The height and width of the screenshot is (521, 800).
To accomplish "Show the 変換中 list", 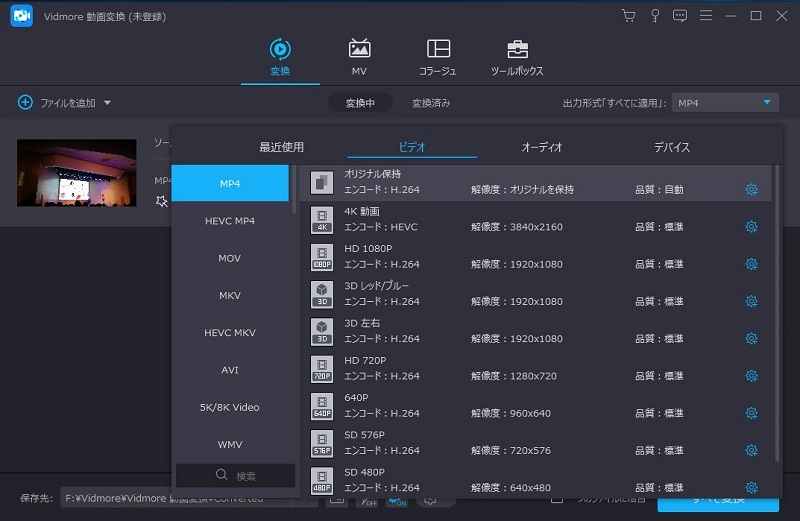I will click(x=360, y=103).
